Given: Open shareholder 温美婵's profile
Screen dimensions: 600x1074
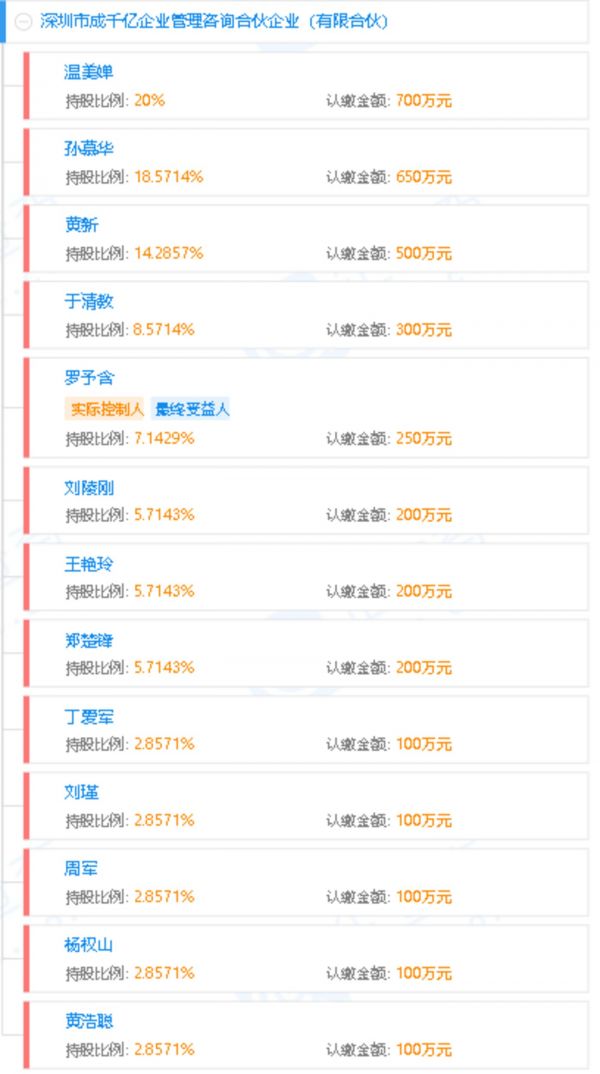Looking at the screenshot, I should (x=89, y=72).
